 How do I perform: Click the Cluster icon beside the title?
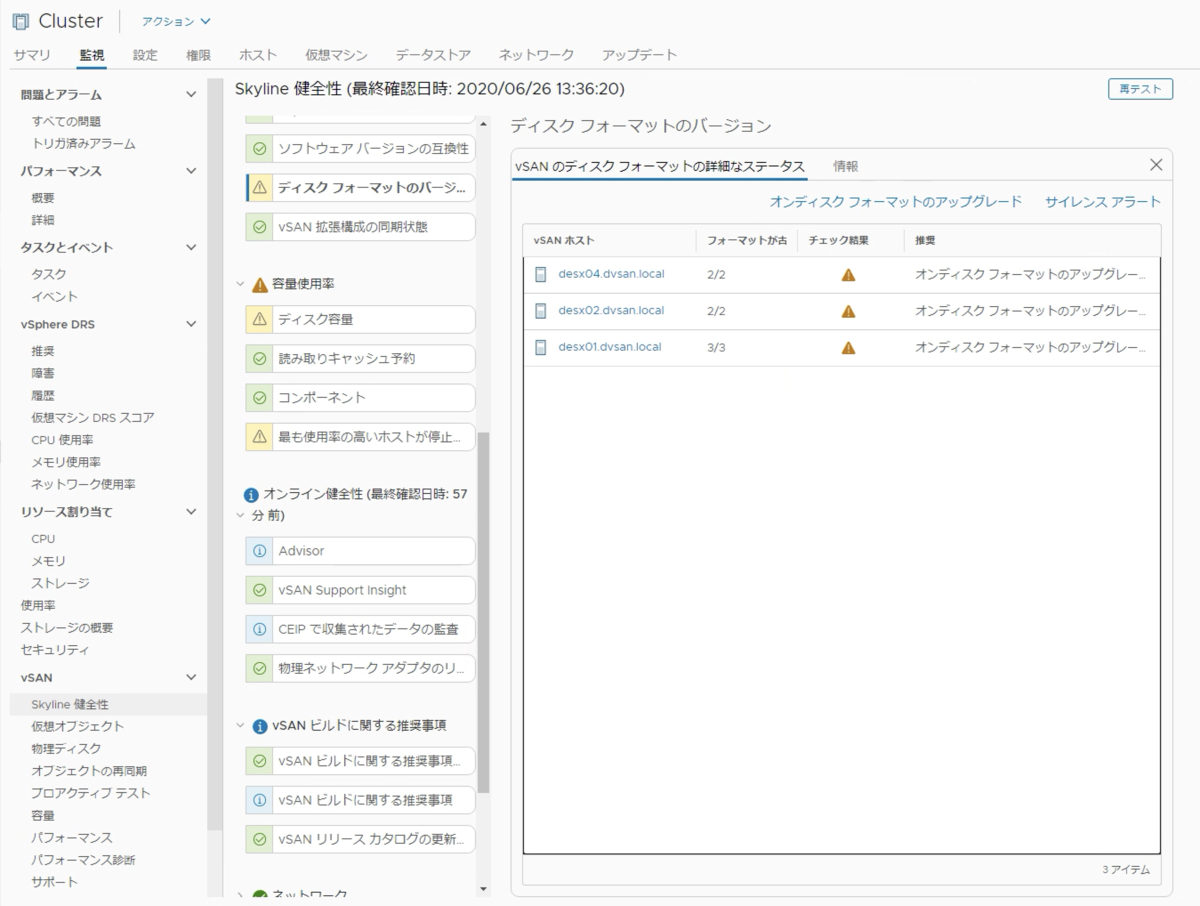click(20, 21)
